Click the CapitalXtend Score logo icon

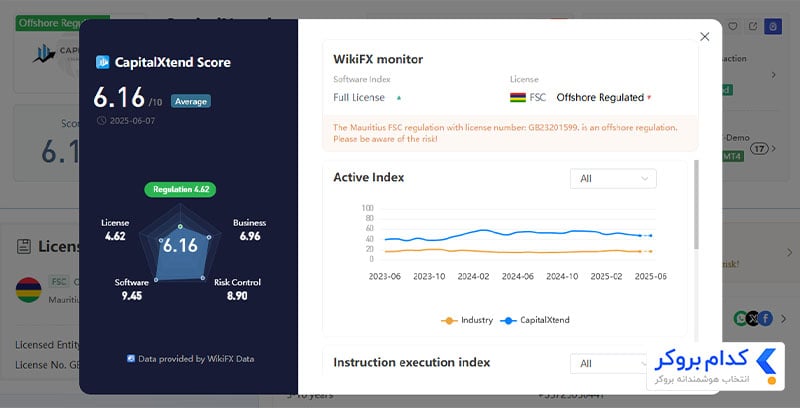pos(103,62)
